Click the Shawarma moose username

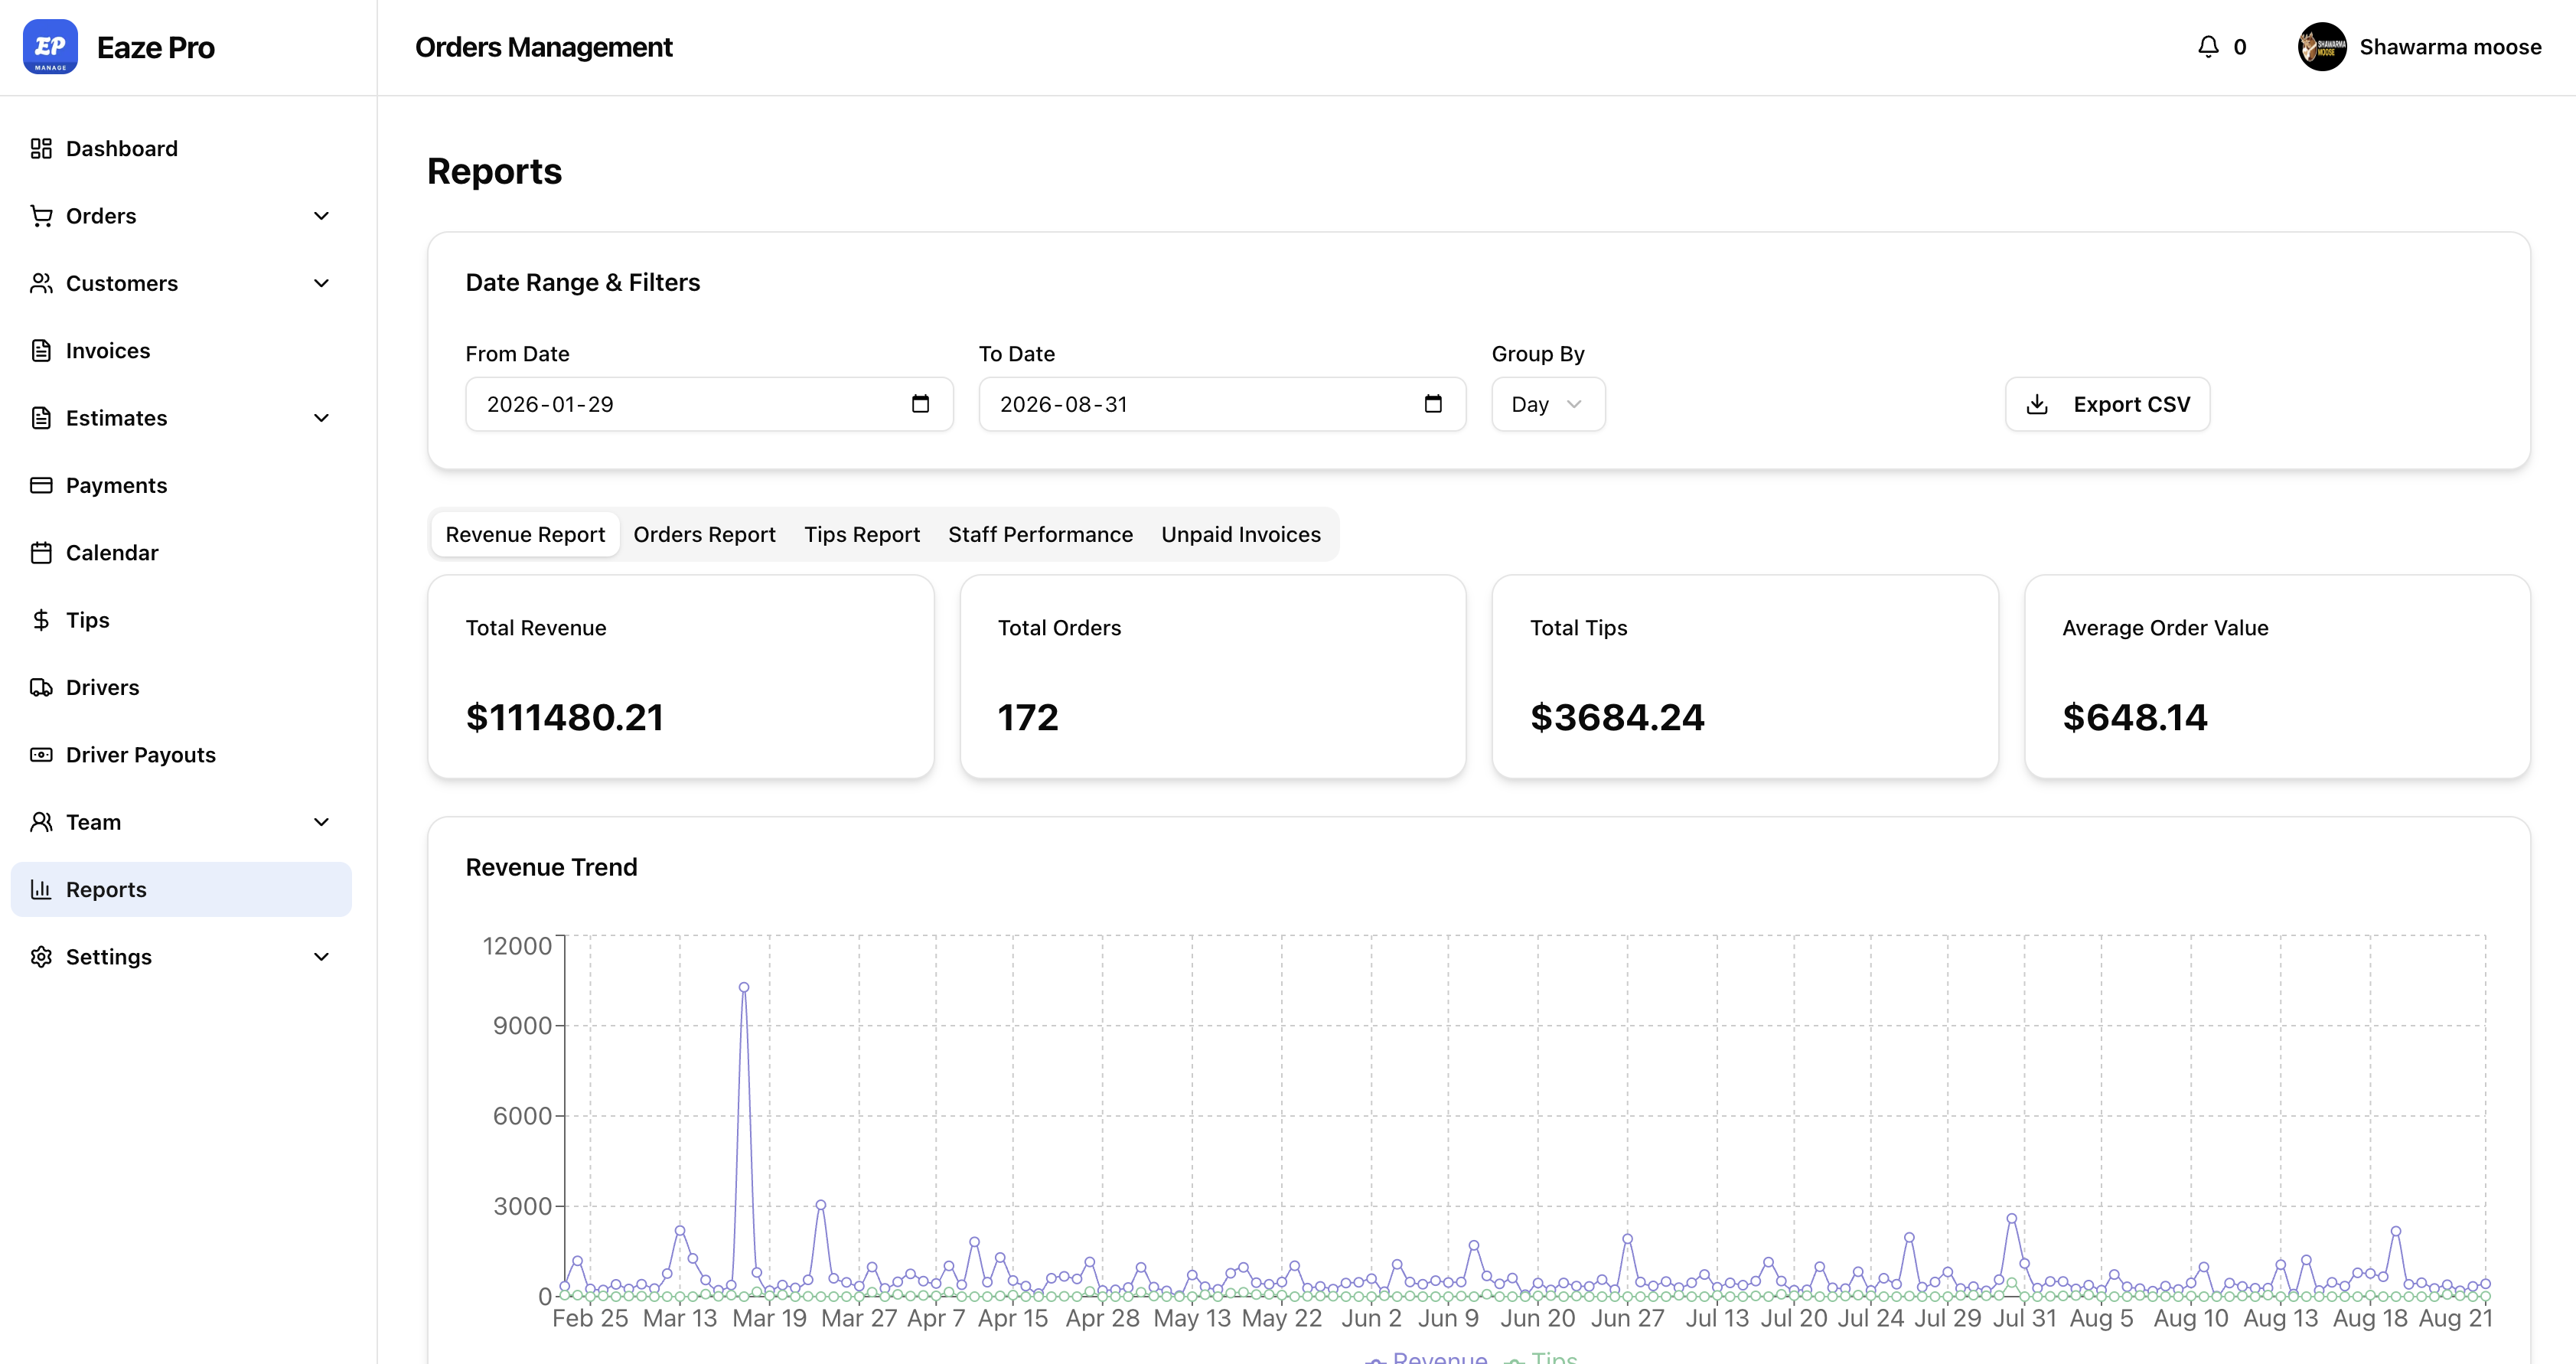point(2450,47)
